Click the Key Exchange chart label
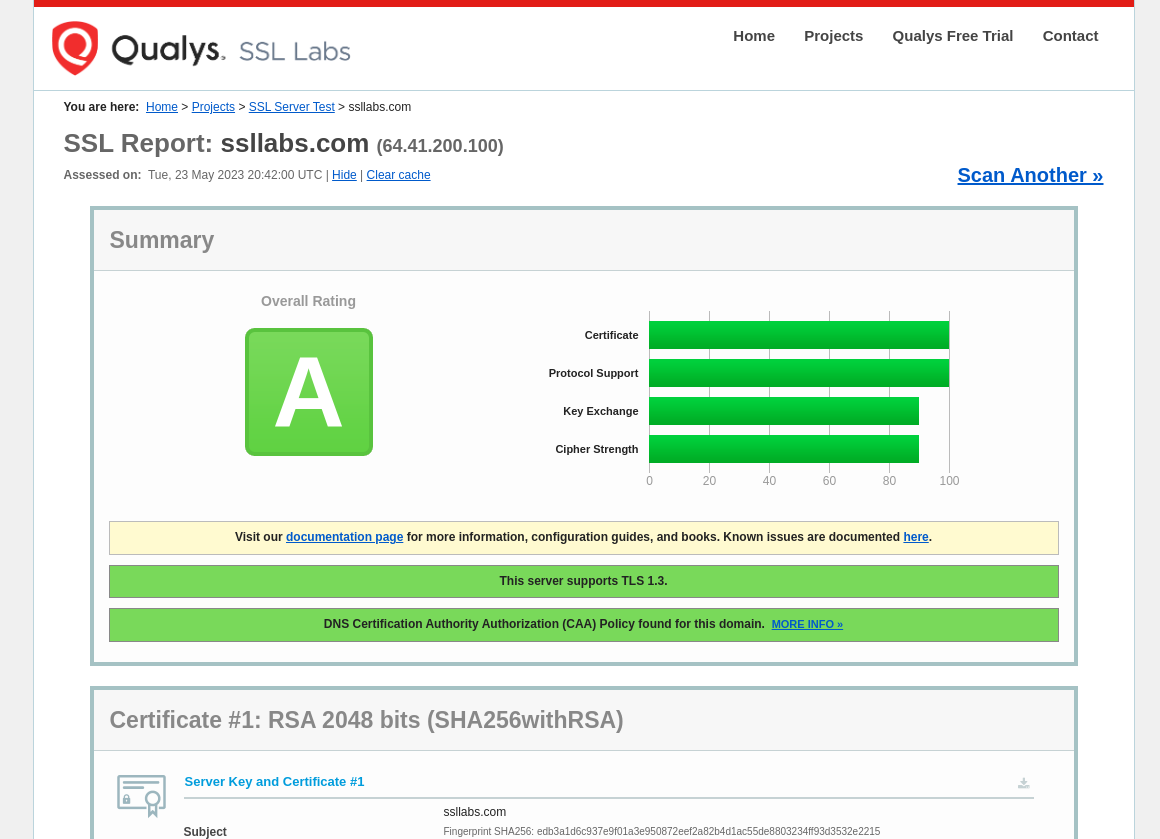 (600, 411)
